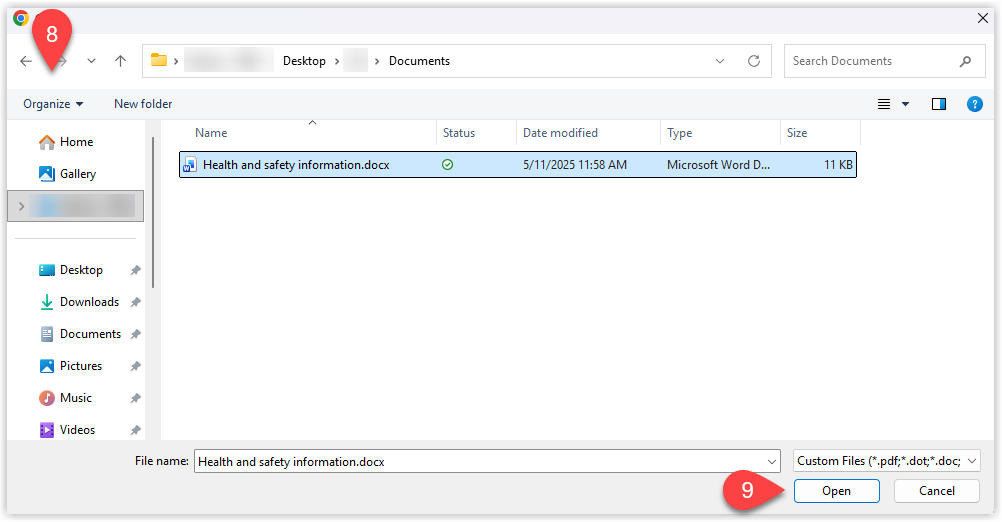Viewport: 1002px width, 522px height.
Task: Open Gallery in the navigation pane
Action: click(x=68, y=174)
